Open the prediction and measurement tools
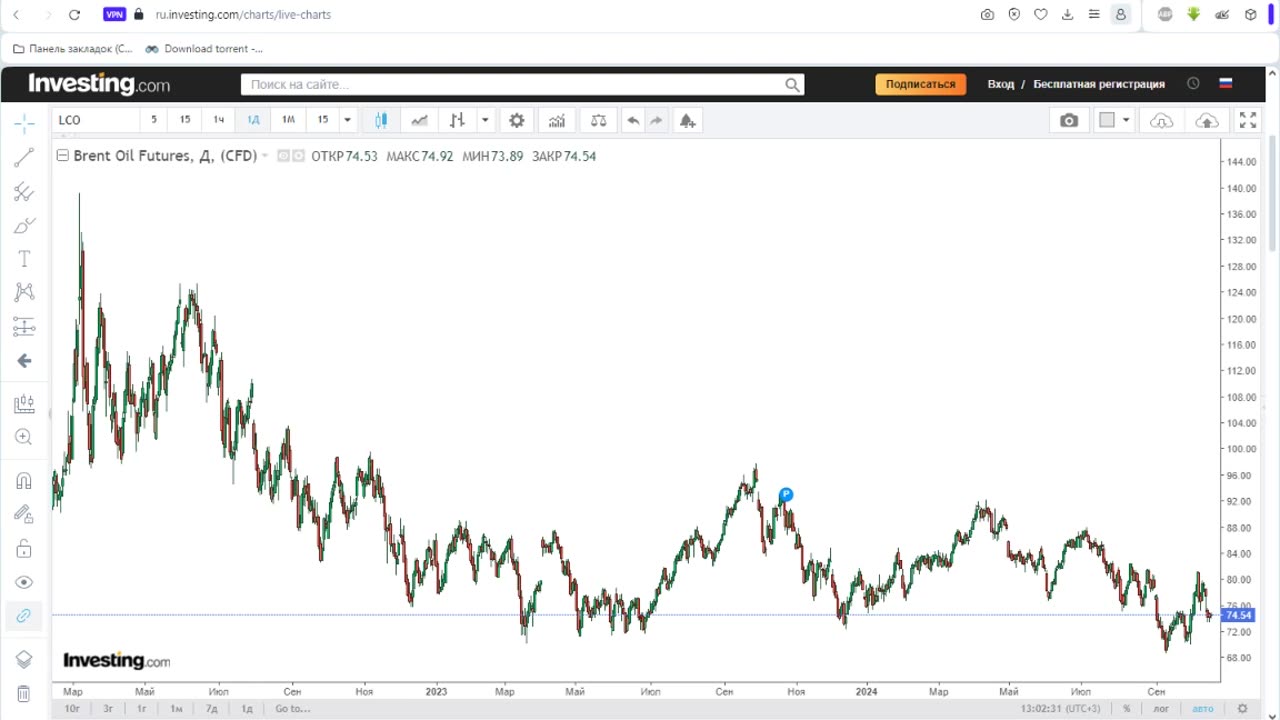Screen dimensions: 1280x720 (x=24, y=326)
